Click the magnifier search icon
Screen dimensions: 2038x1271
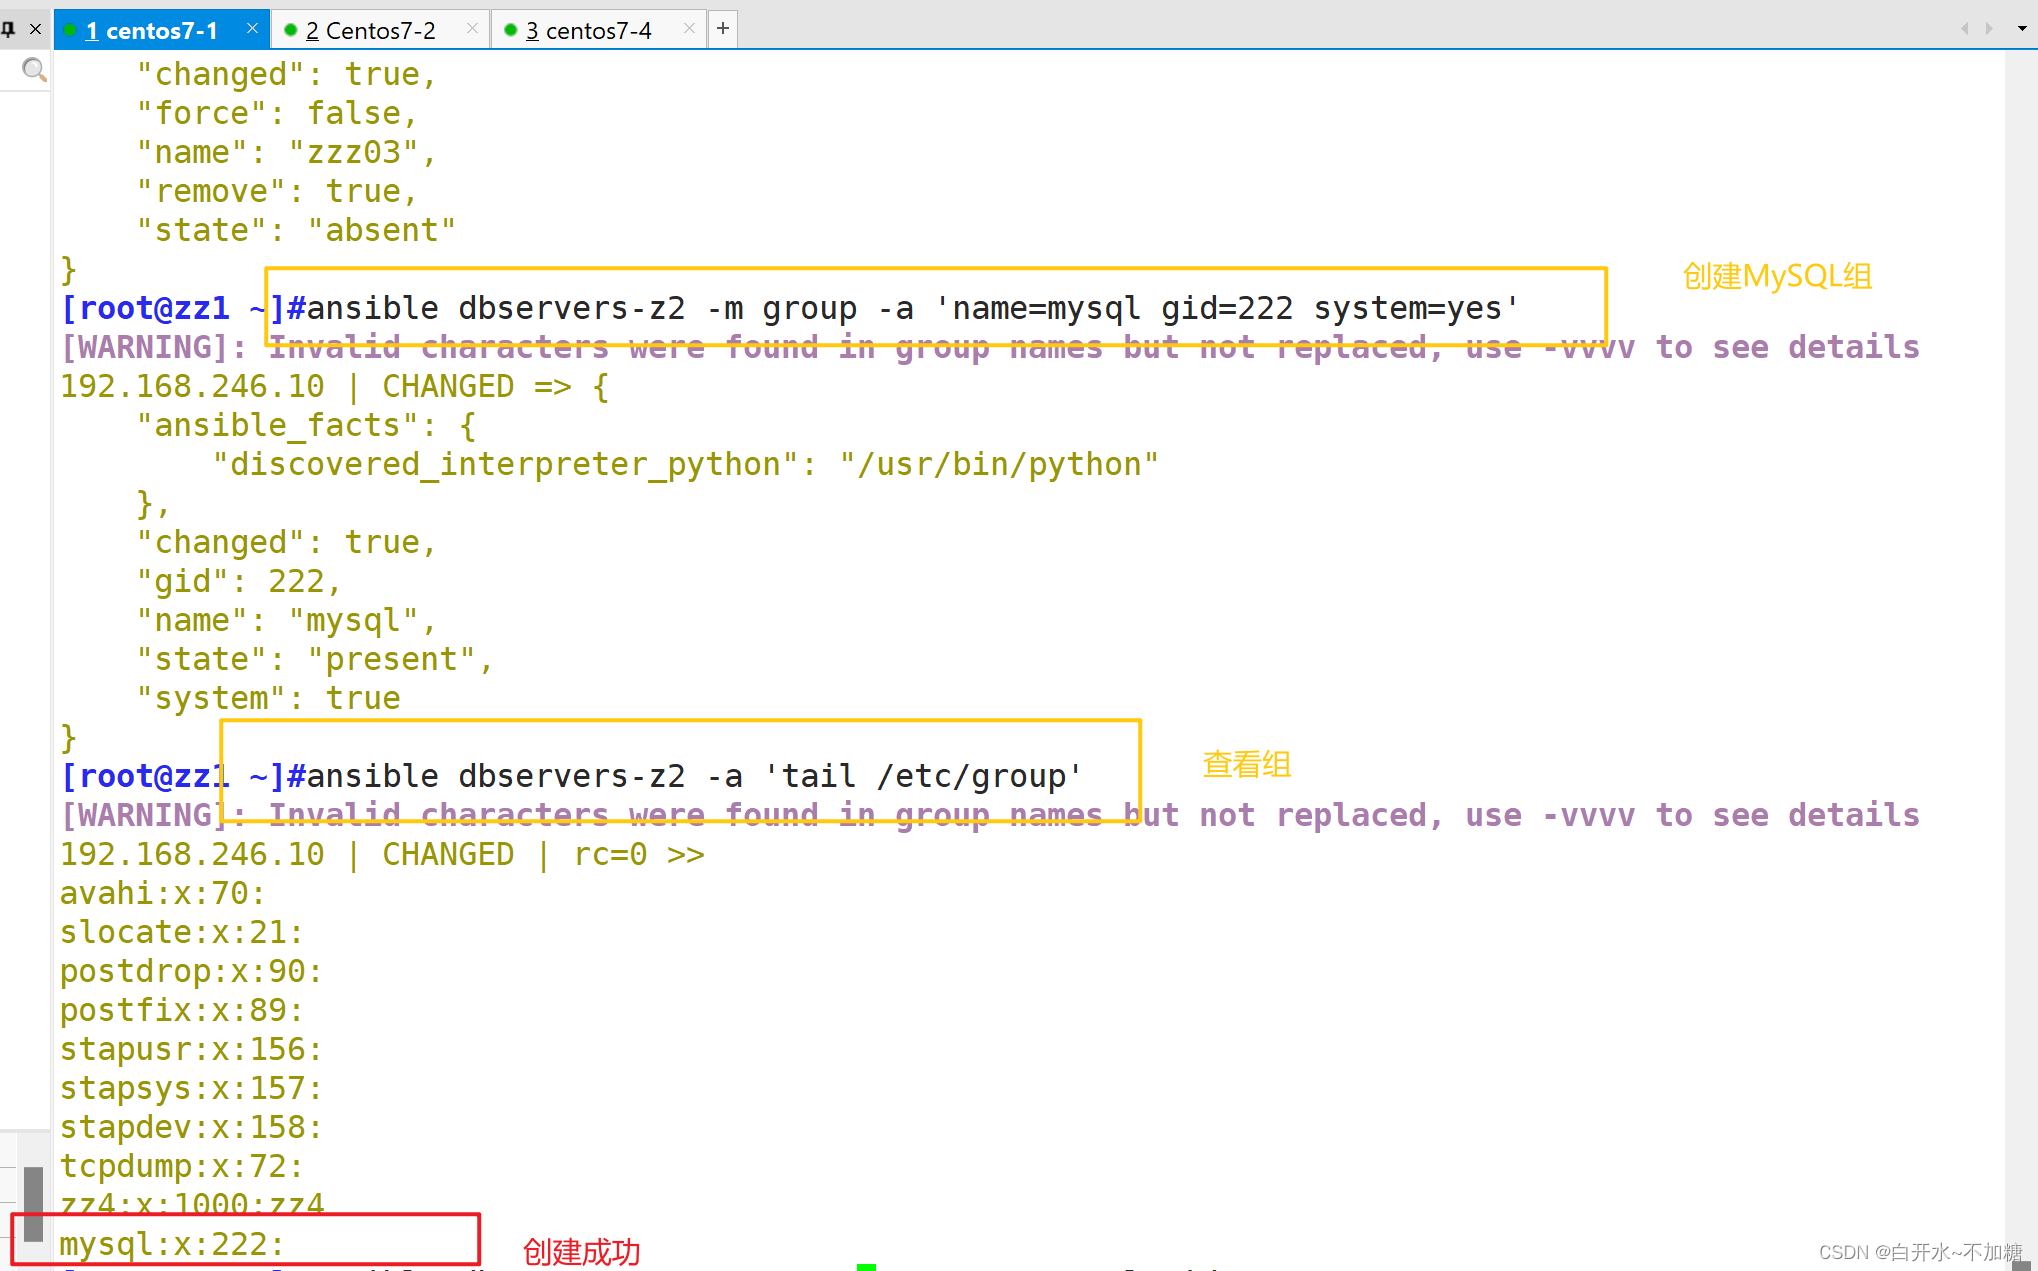click(34, 70)
